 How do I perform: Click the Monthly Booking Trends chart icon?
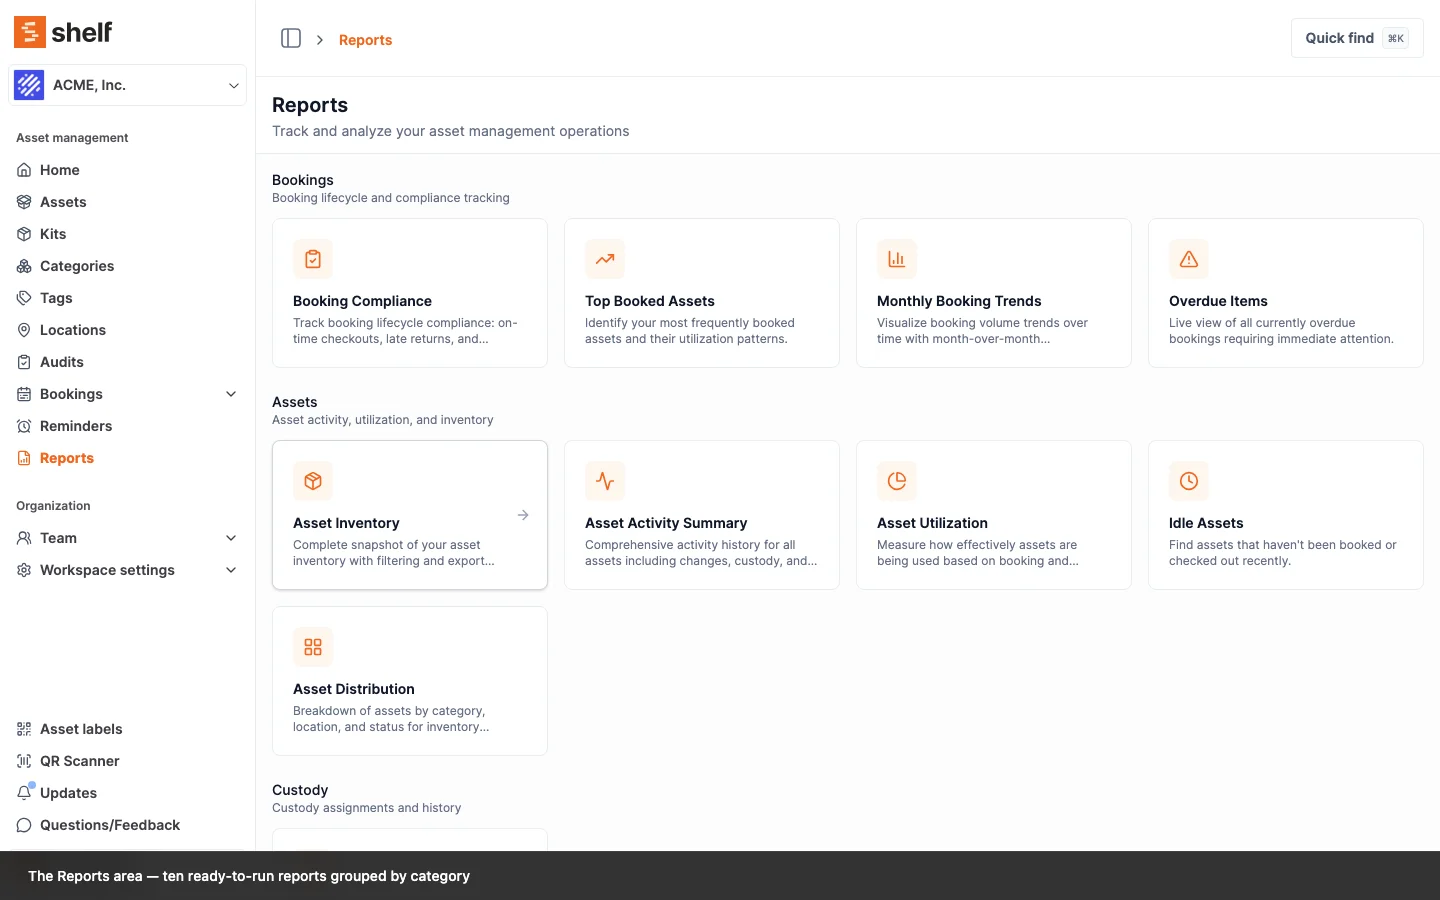pos(897,259)
